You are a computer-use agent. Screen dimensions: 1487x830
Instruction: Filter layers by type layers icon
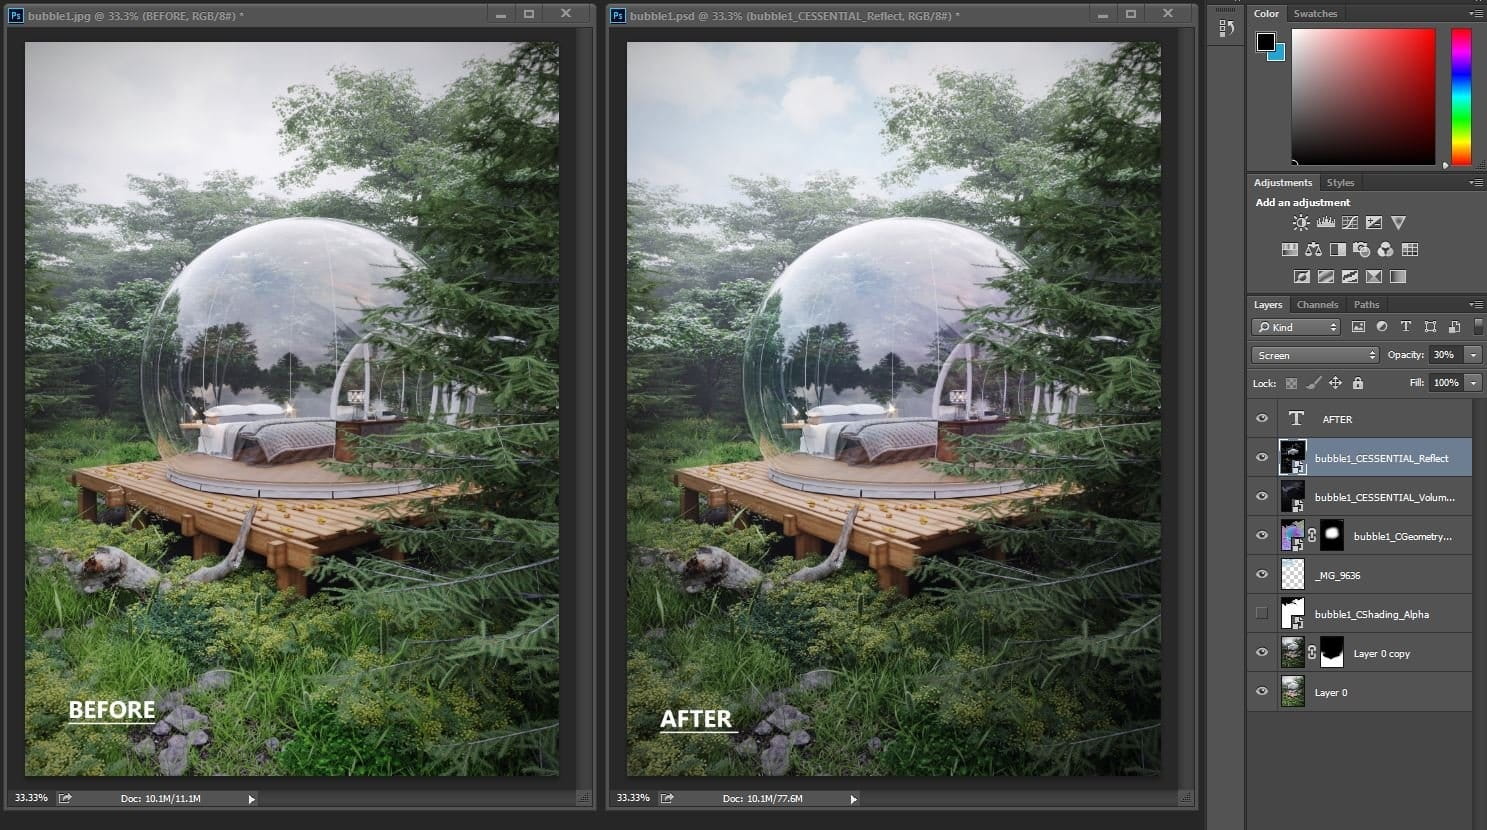[1406, 327]
